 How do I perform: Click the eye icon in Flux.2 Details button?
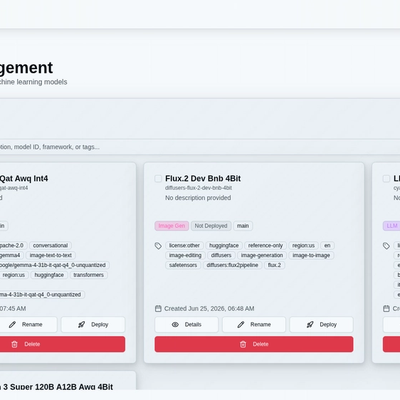point(175,324)
